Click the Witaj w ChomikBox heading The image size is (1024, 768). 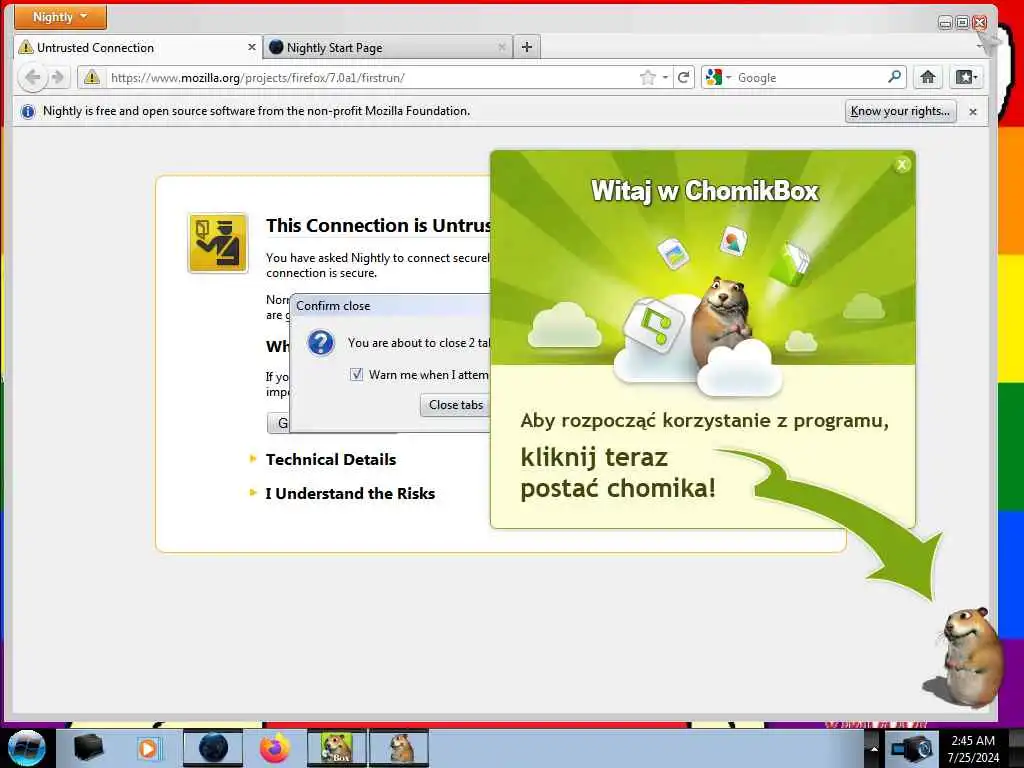pyautogui.click(x=705, y=191)
